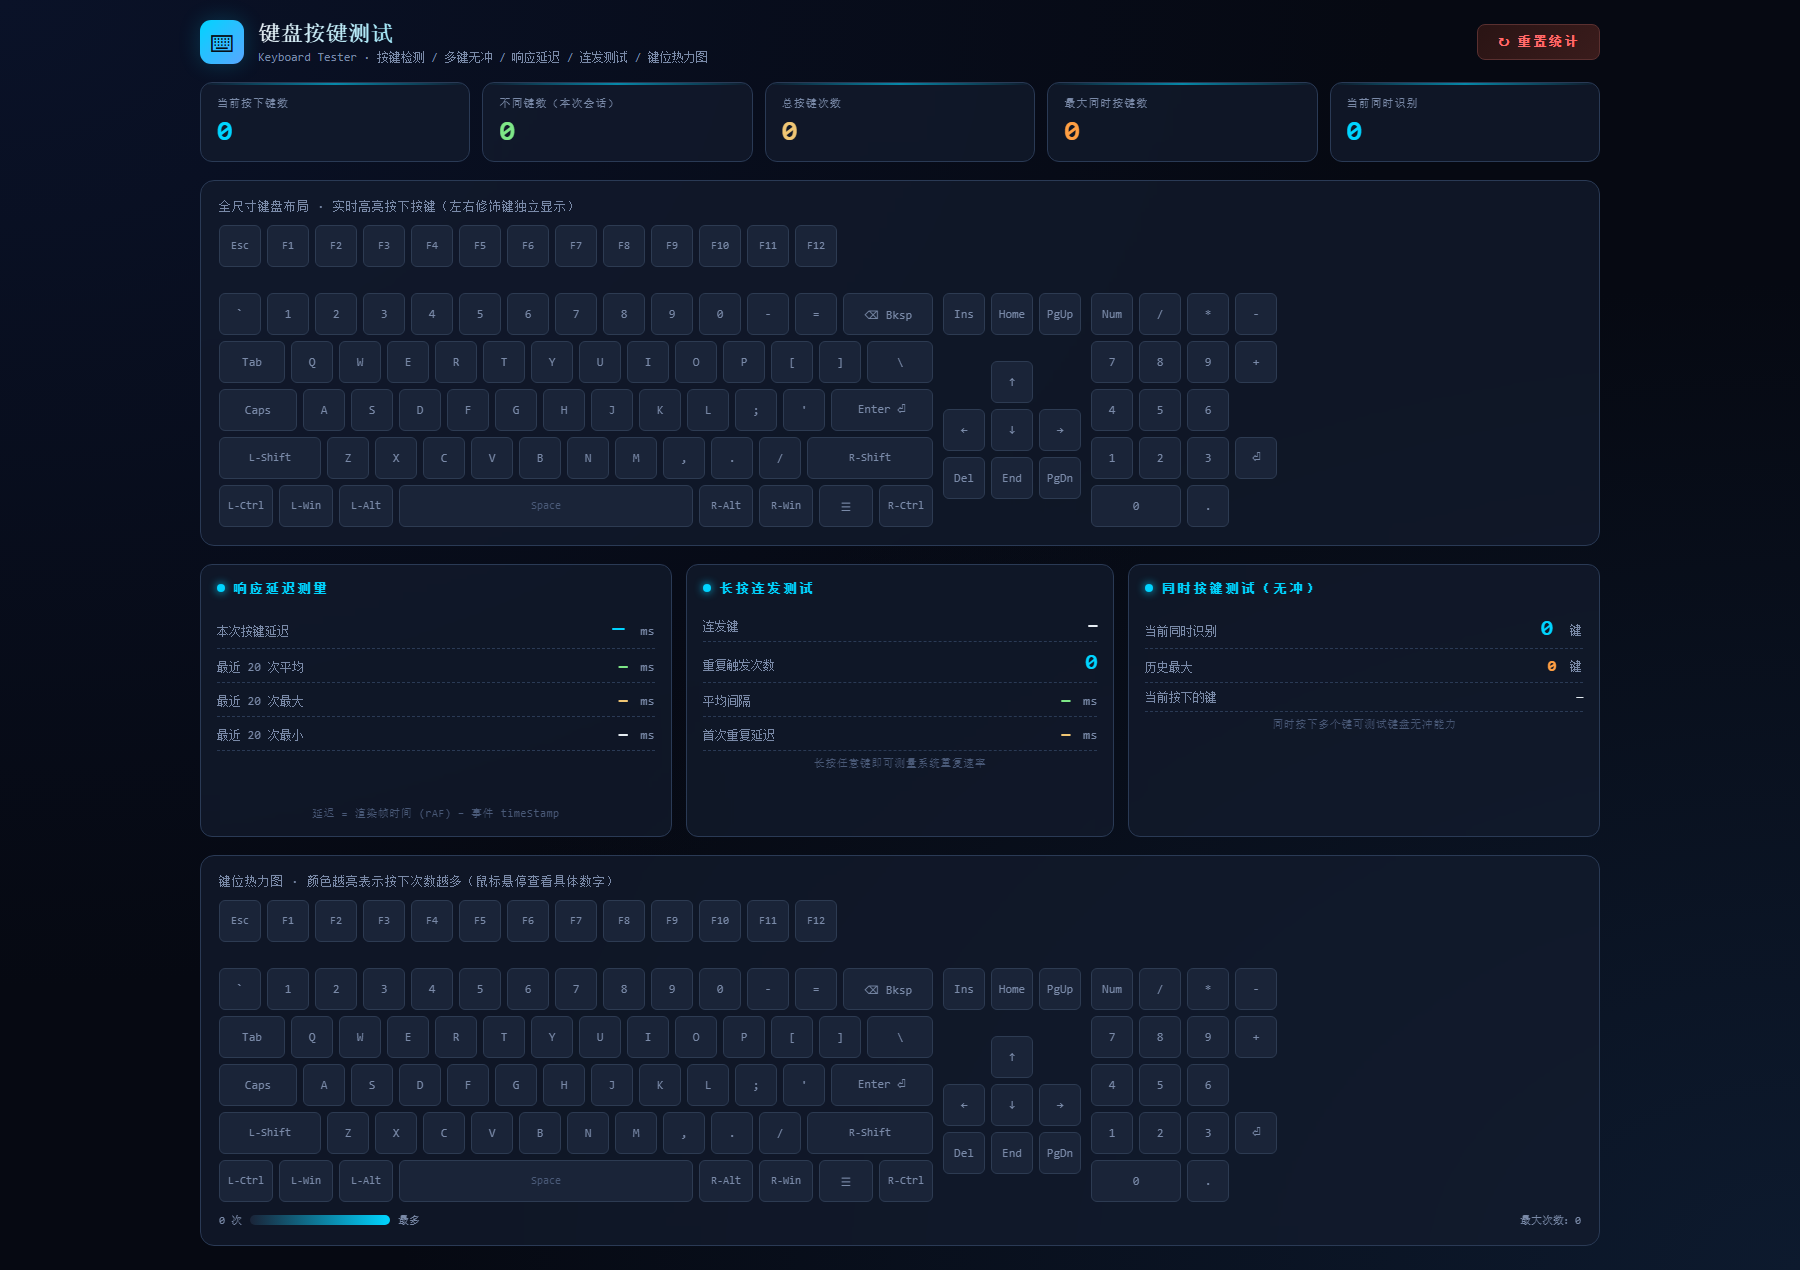Viewport: 1800px width, 1270px height.
Task: Click the Caps key in the heatmap keyboard
Action: click(258, 1085)
